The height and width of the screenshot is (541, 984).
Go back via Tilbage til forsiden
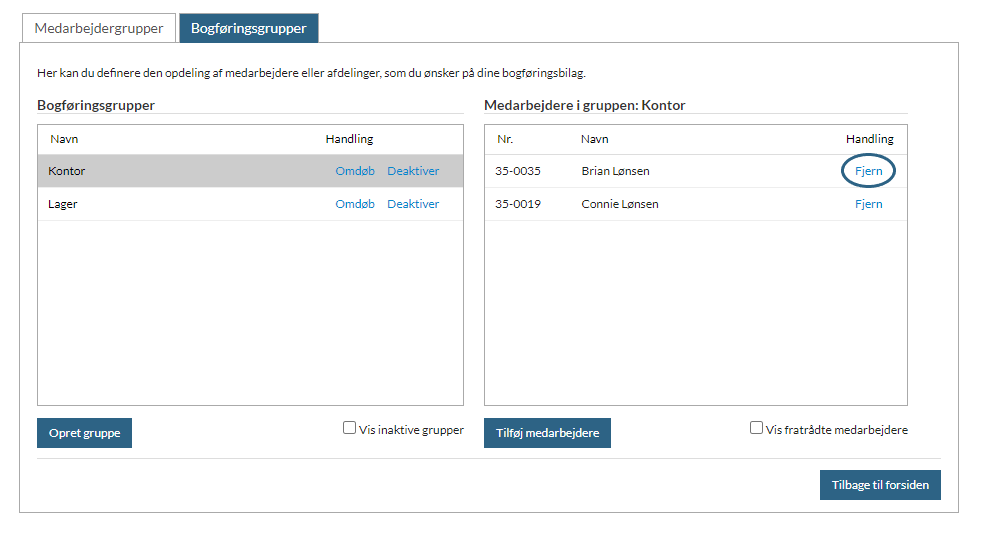pos(880,485)
